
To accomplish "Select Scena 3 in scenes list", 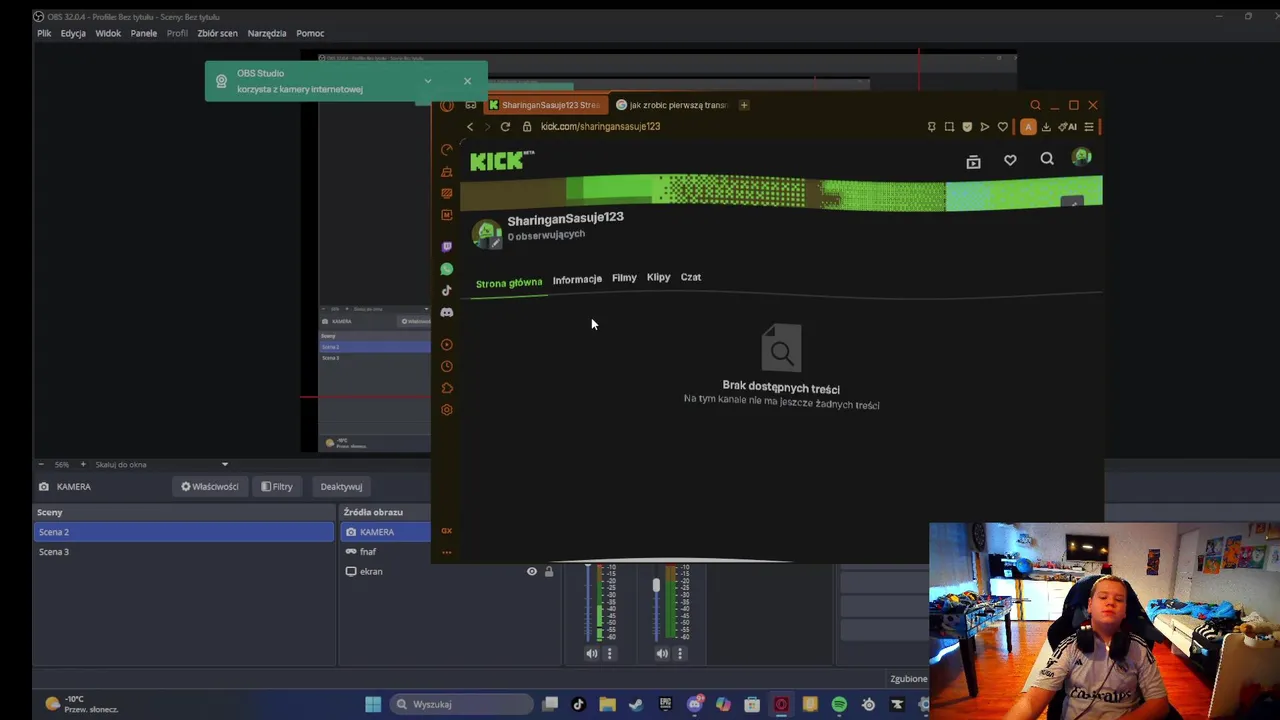I will [x=184, y=552].
